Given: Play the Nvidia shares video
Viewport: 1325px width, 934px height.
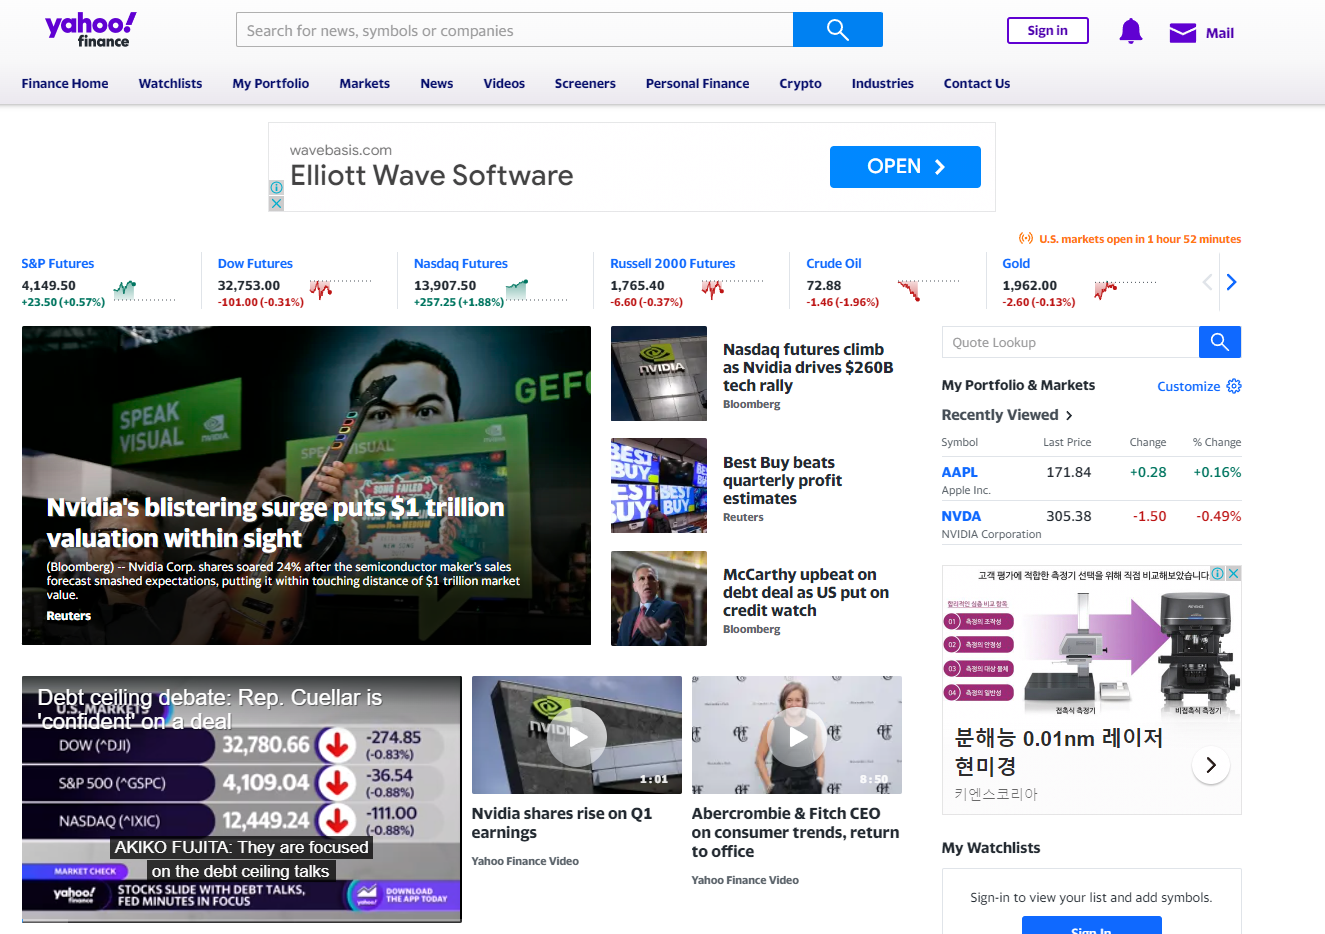Looking at the screenshot, I should [x=577, y=737].
